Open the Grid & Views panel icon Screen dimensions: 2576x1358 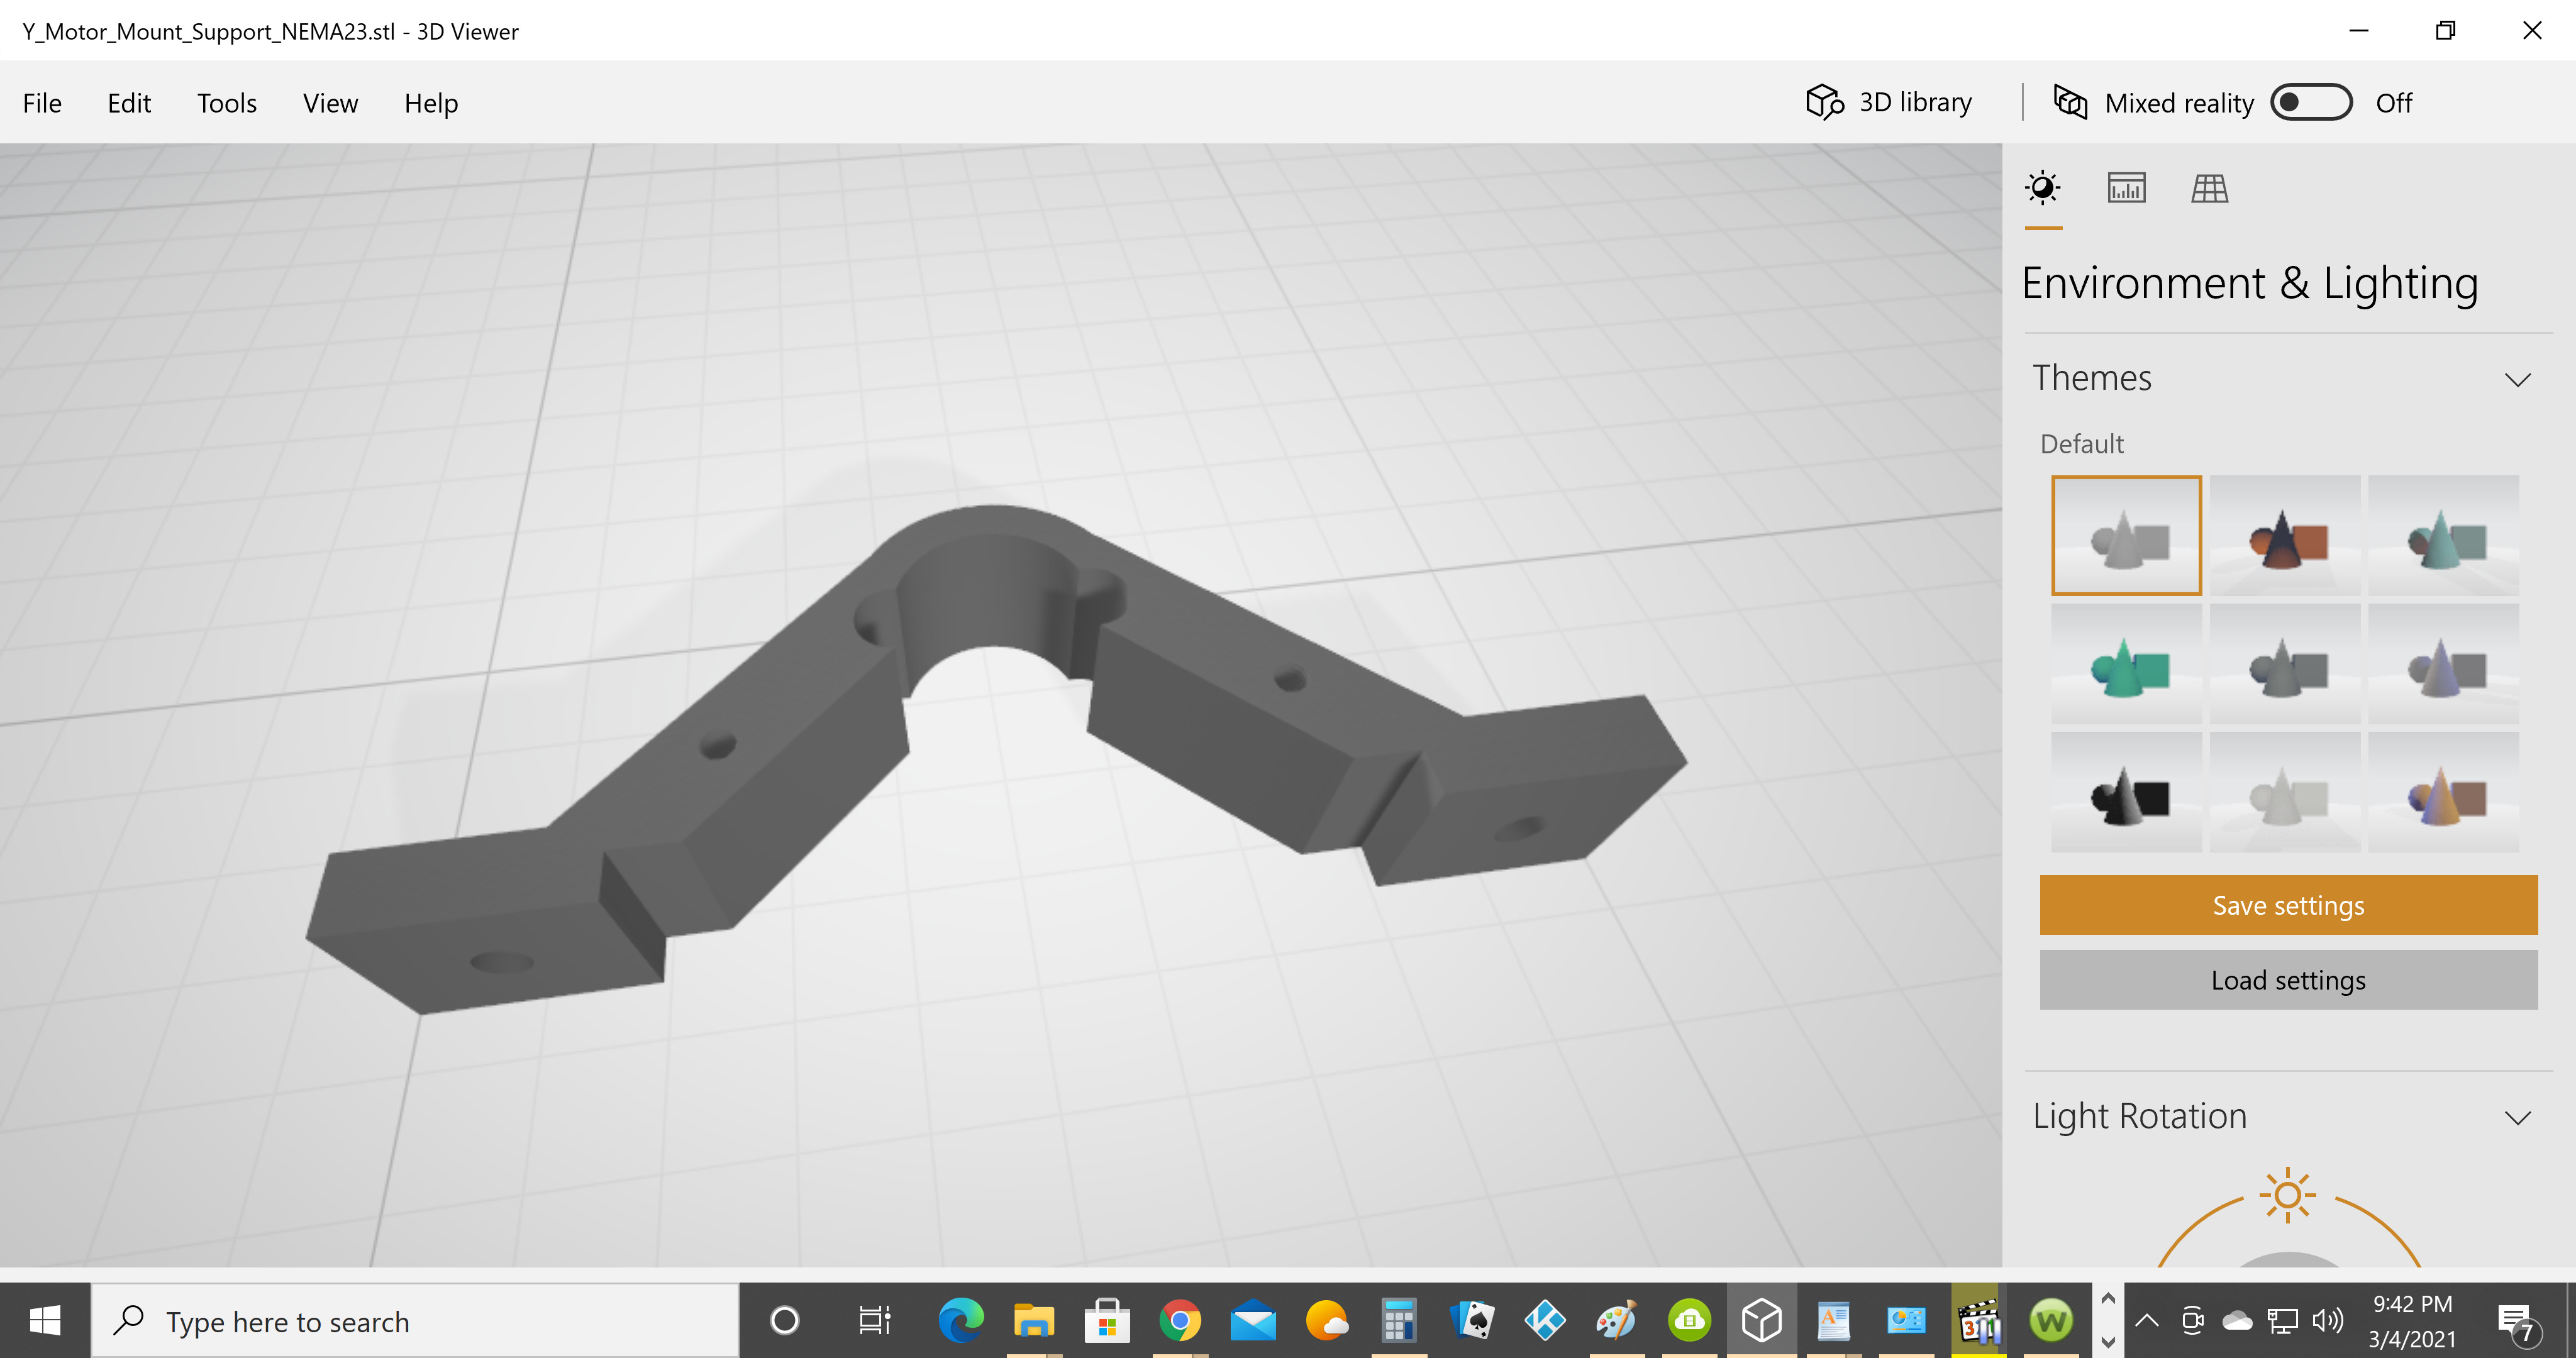click(x=2209, y=188)
